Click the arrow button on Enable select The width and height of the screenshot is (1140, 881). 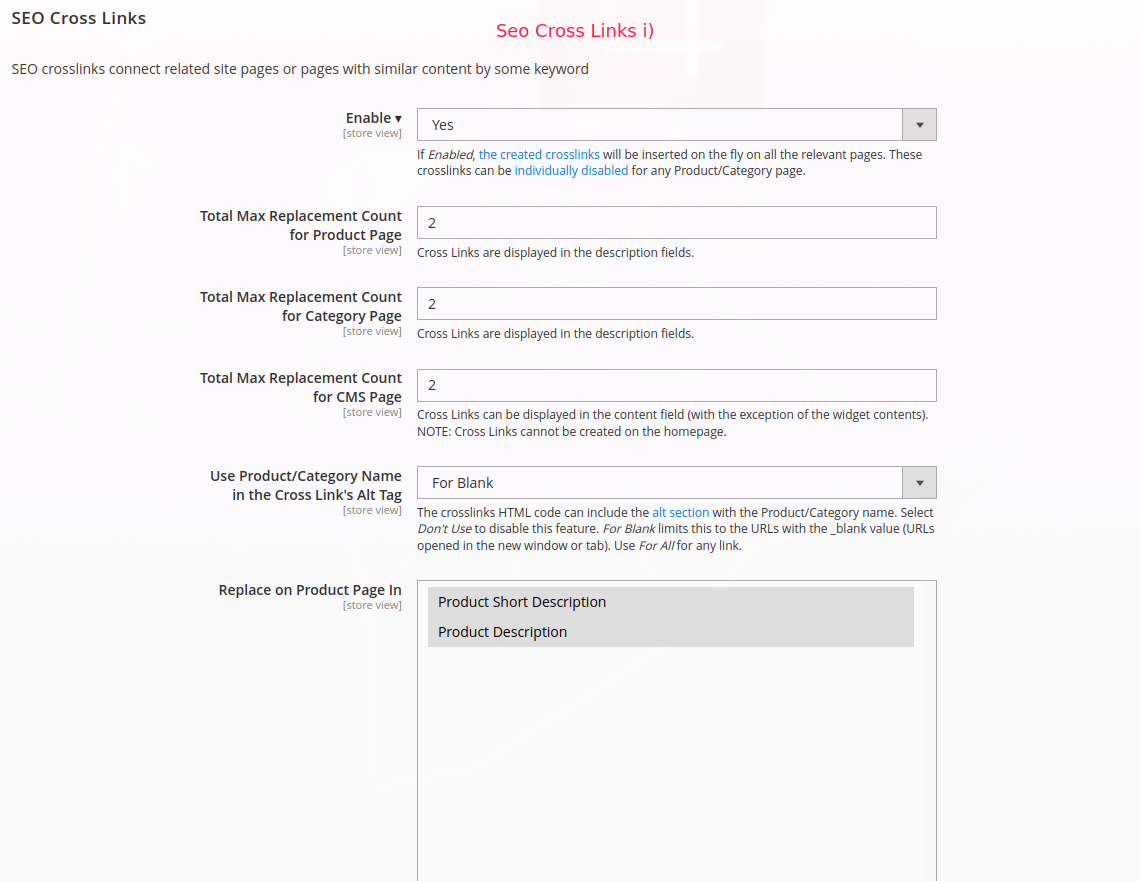pyautogui.click(x=919, y=125)
